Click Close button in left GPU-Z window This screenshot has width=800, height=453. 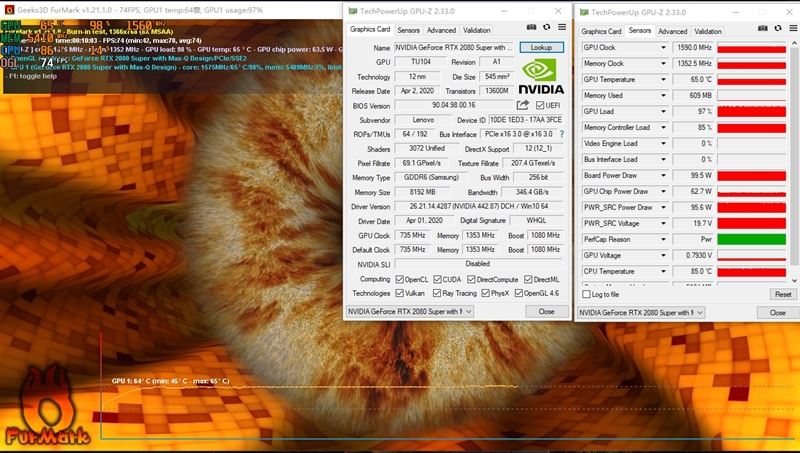click(546, 311)
